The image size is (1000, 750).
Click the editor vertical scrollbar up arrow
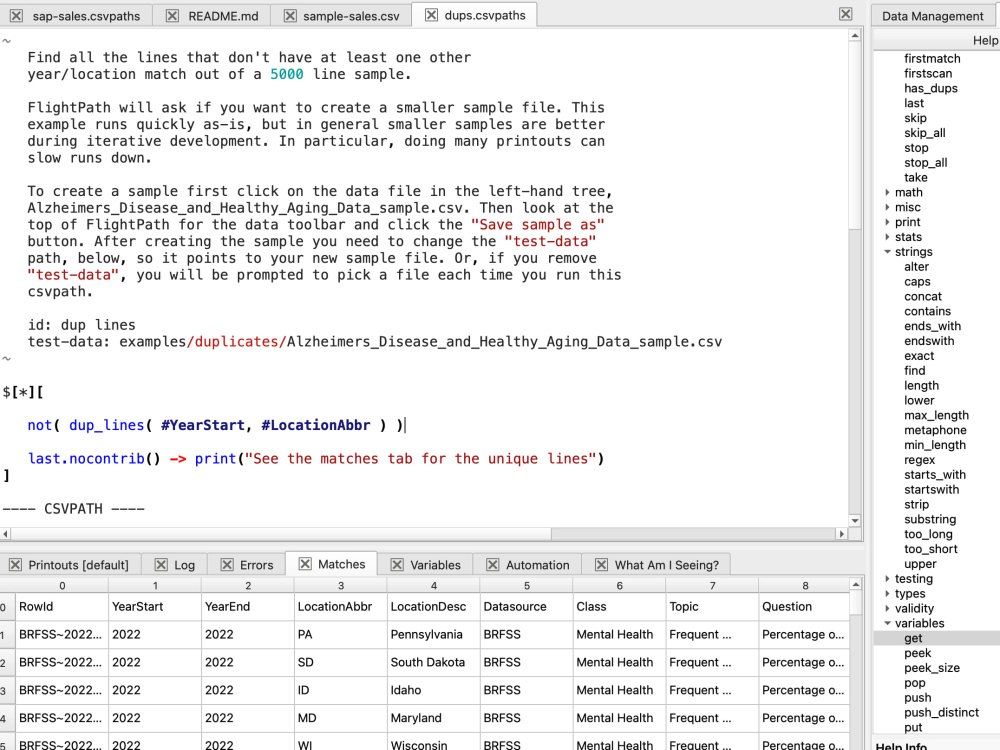pyautogui.click(x=855, y=36)
